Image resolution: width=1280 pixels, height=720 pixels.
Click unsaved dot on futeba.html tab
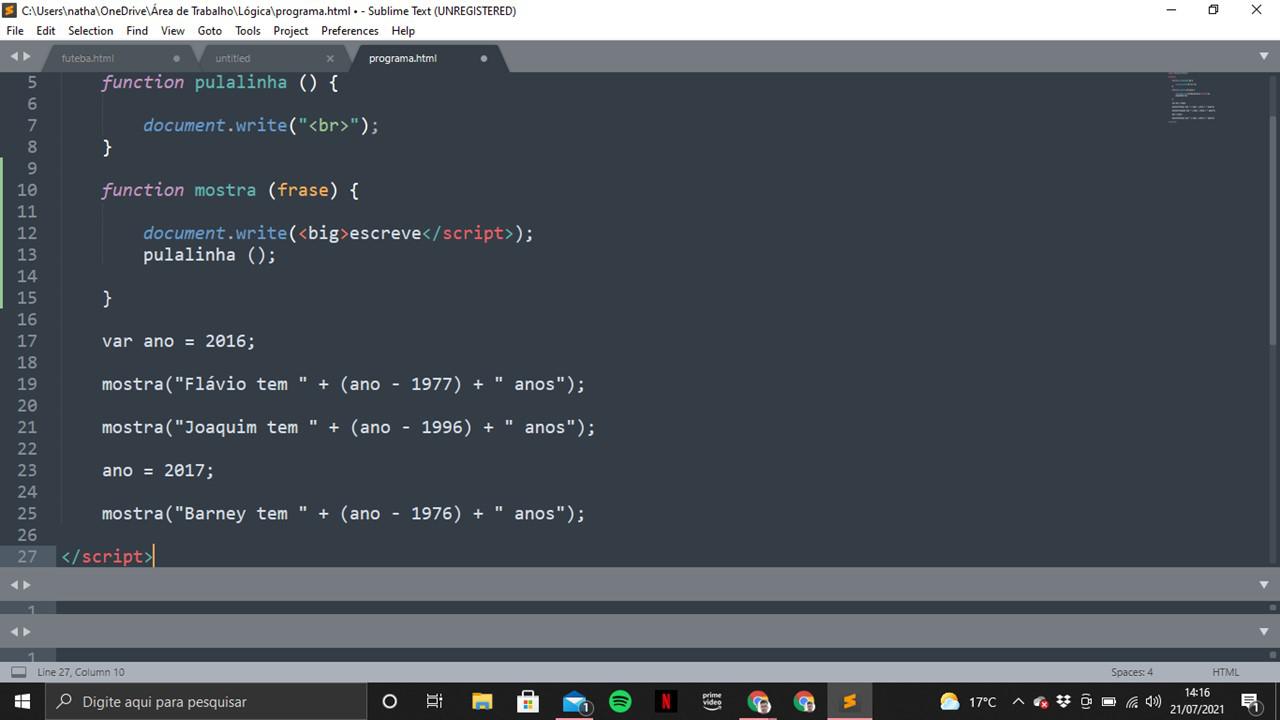click(x=177, y=58)
